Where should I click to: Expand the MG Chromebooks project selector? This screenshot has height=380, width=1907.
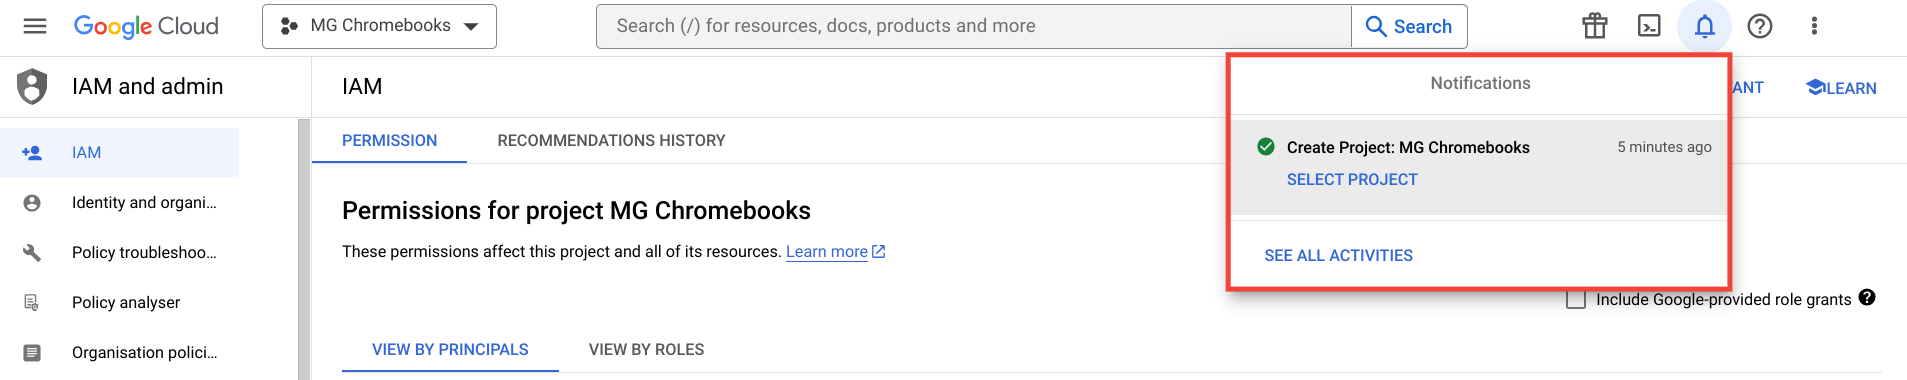point(379,26)
